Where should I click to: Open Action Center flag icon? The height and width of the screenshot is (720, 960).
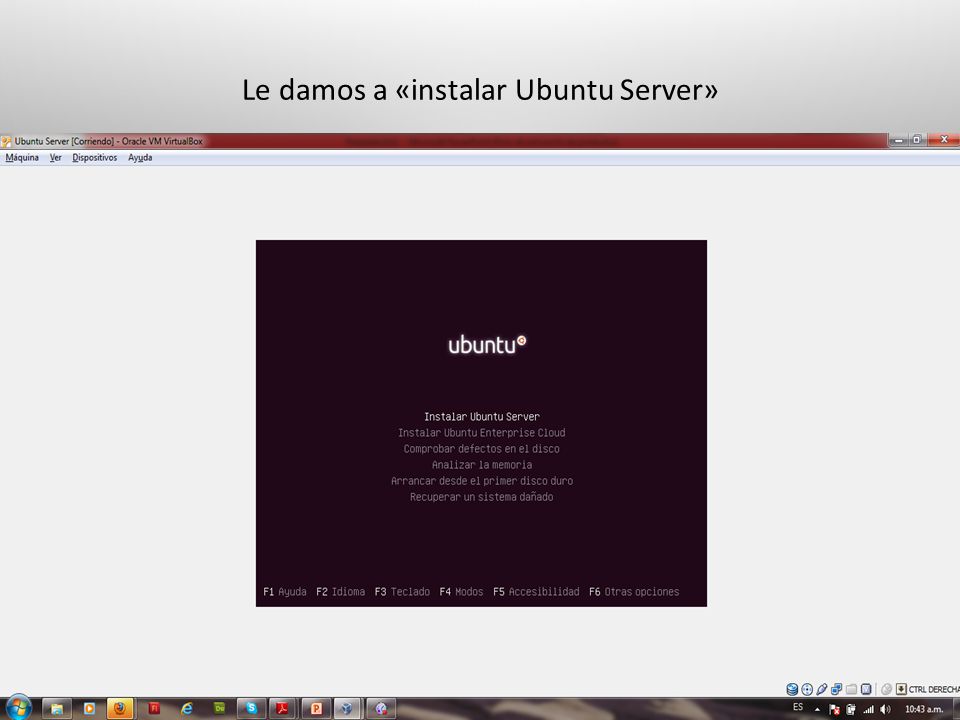tap(834, 709)
